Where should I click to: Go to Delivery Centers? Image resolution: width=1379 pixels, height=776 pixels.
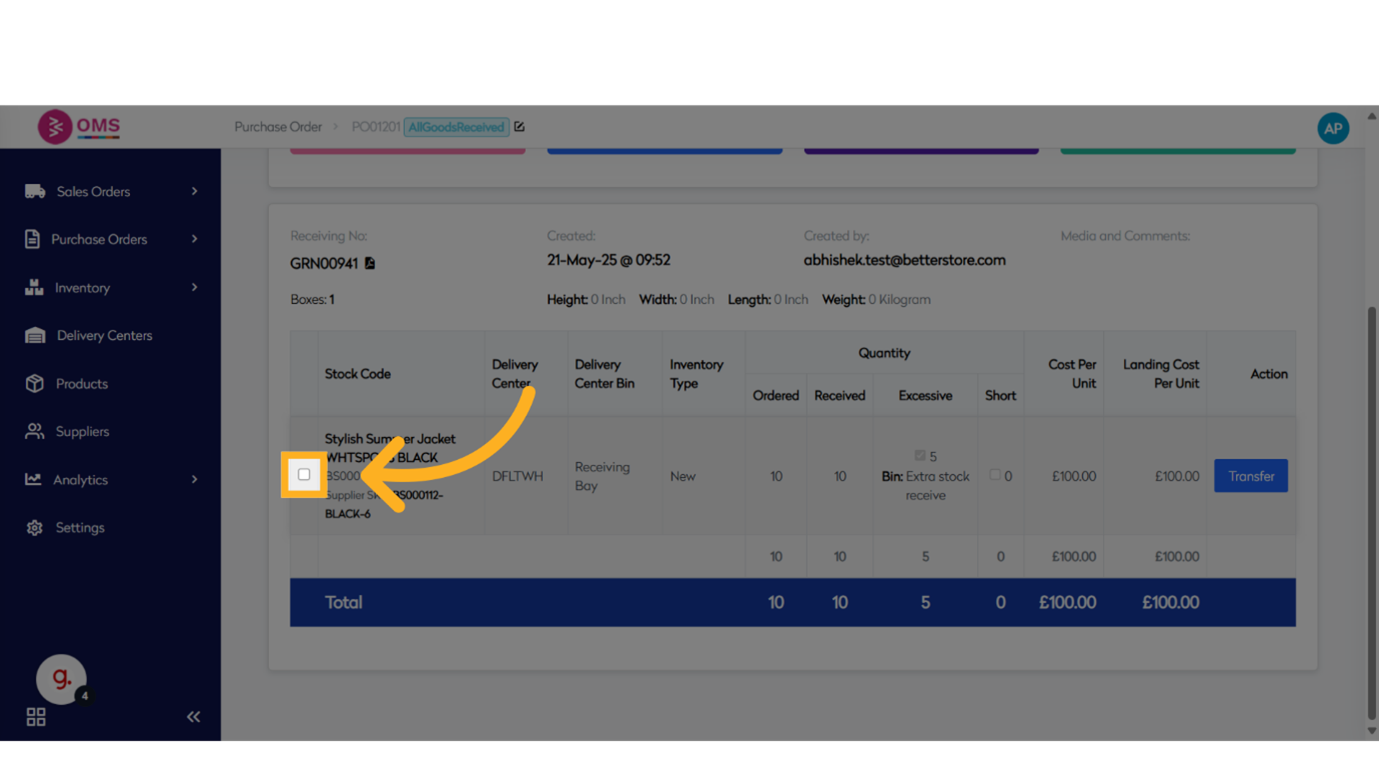pyautogui.click(x=104, y=336)
